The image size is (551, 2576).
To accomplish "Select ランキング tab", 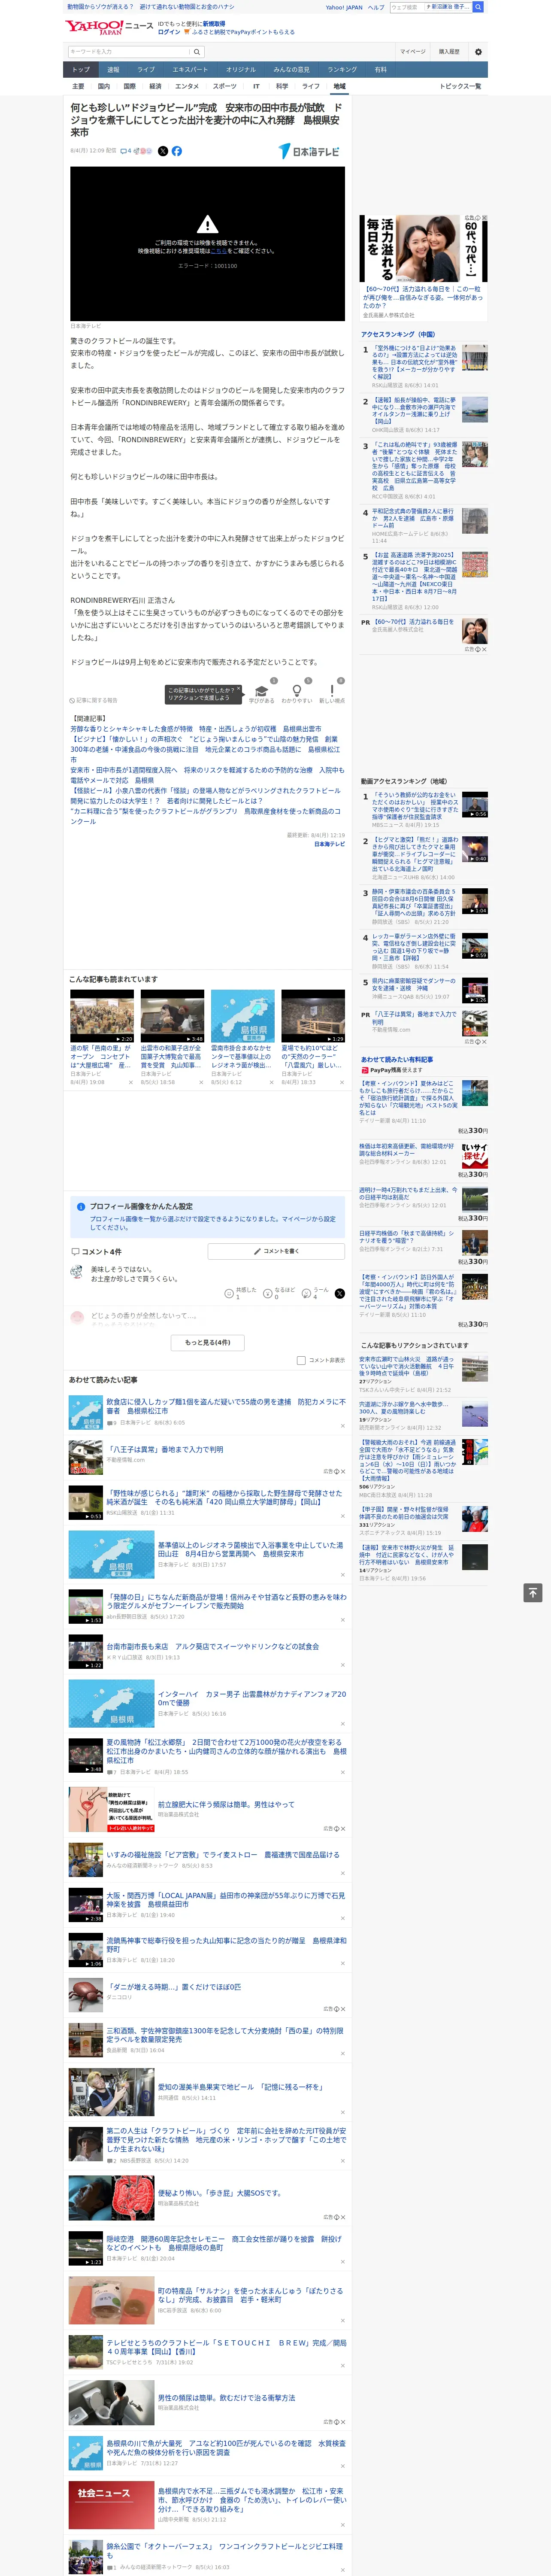I will [342, 70].
